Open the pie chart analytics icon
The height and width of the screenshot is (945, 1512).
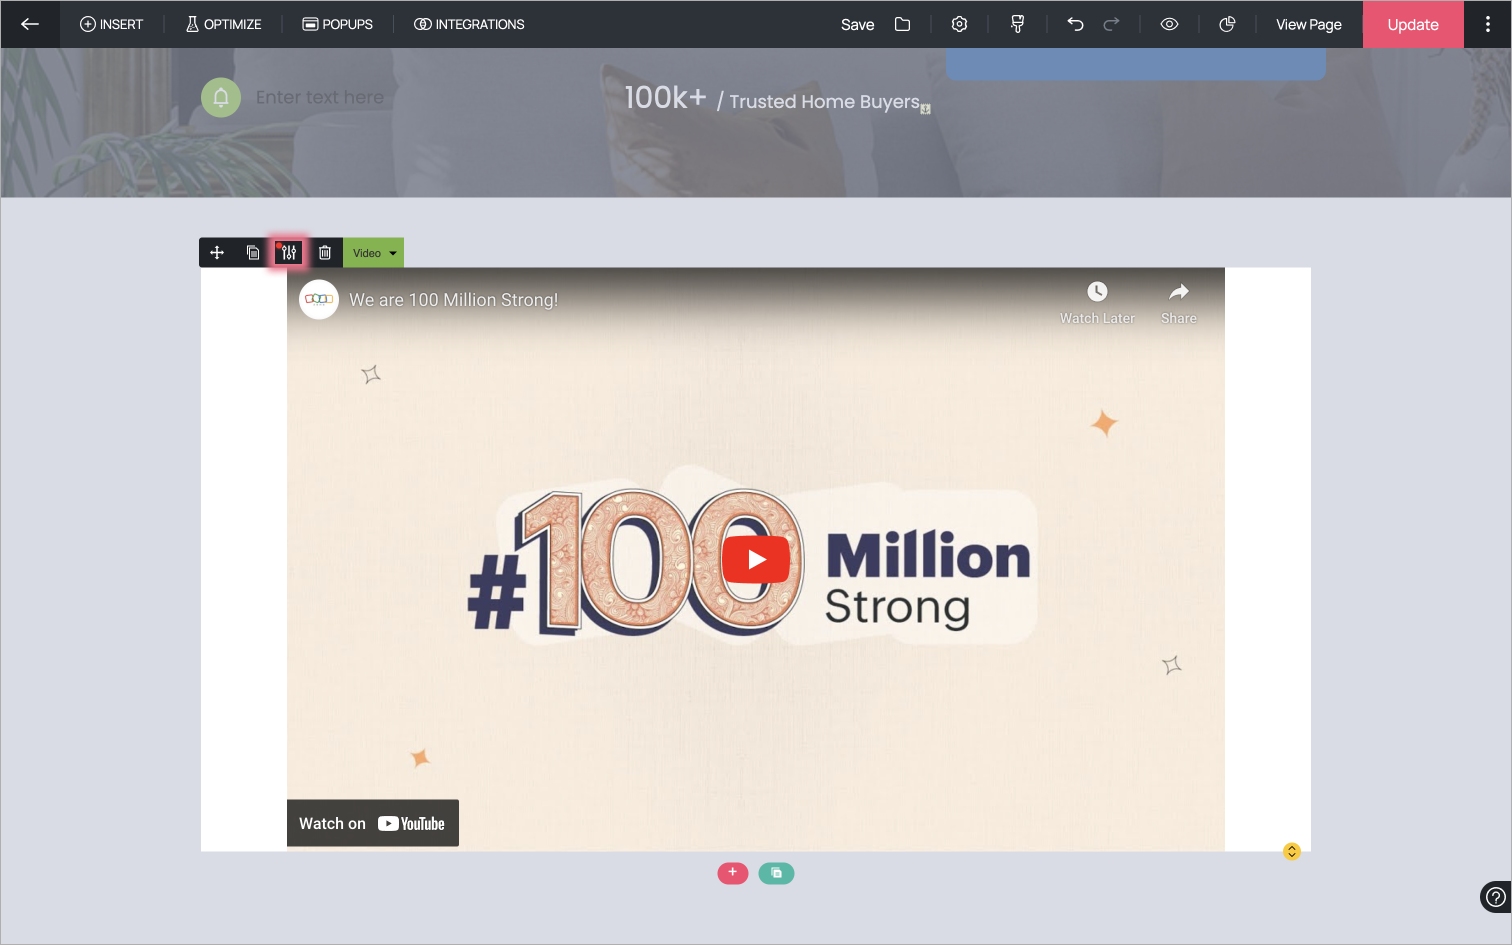click(1227, 24)
